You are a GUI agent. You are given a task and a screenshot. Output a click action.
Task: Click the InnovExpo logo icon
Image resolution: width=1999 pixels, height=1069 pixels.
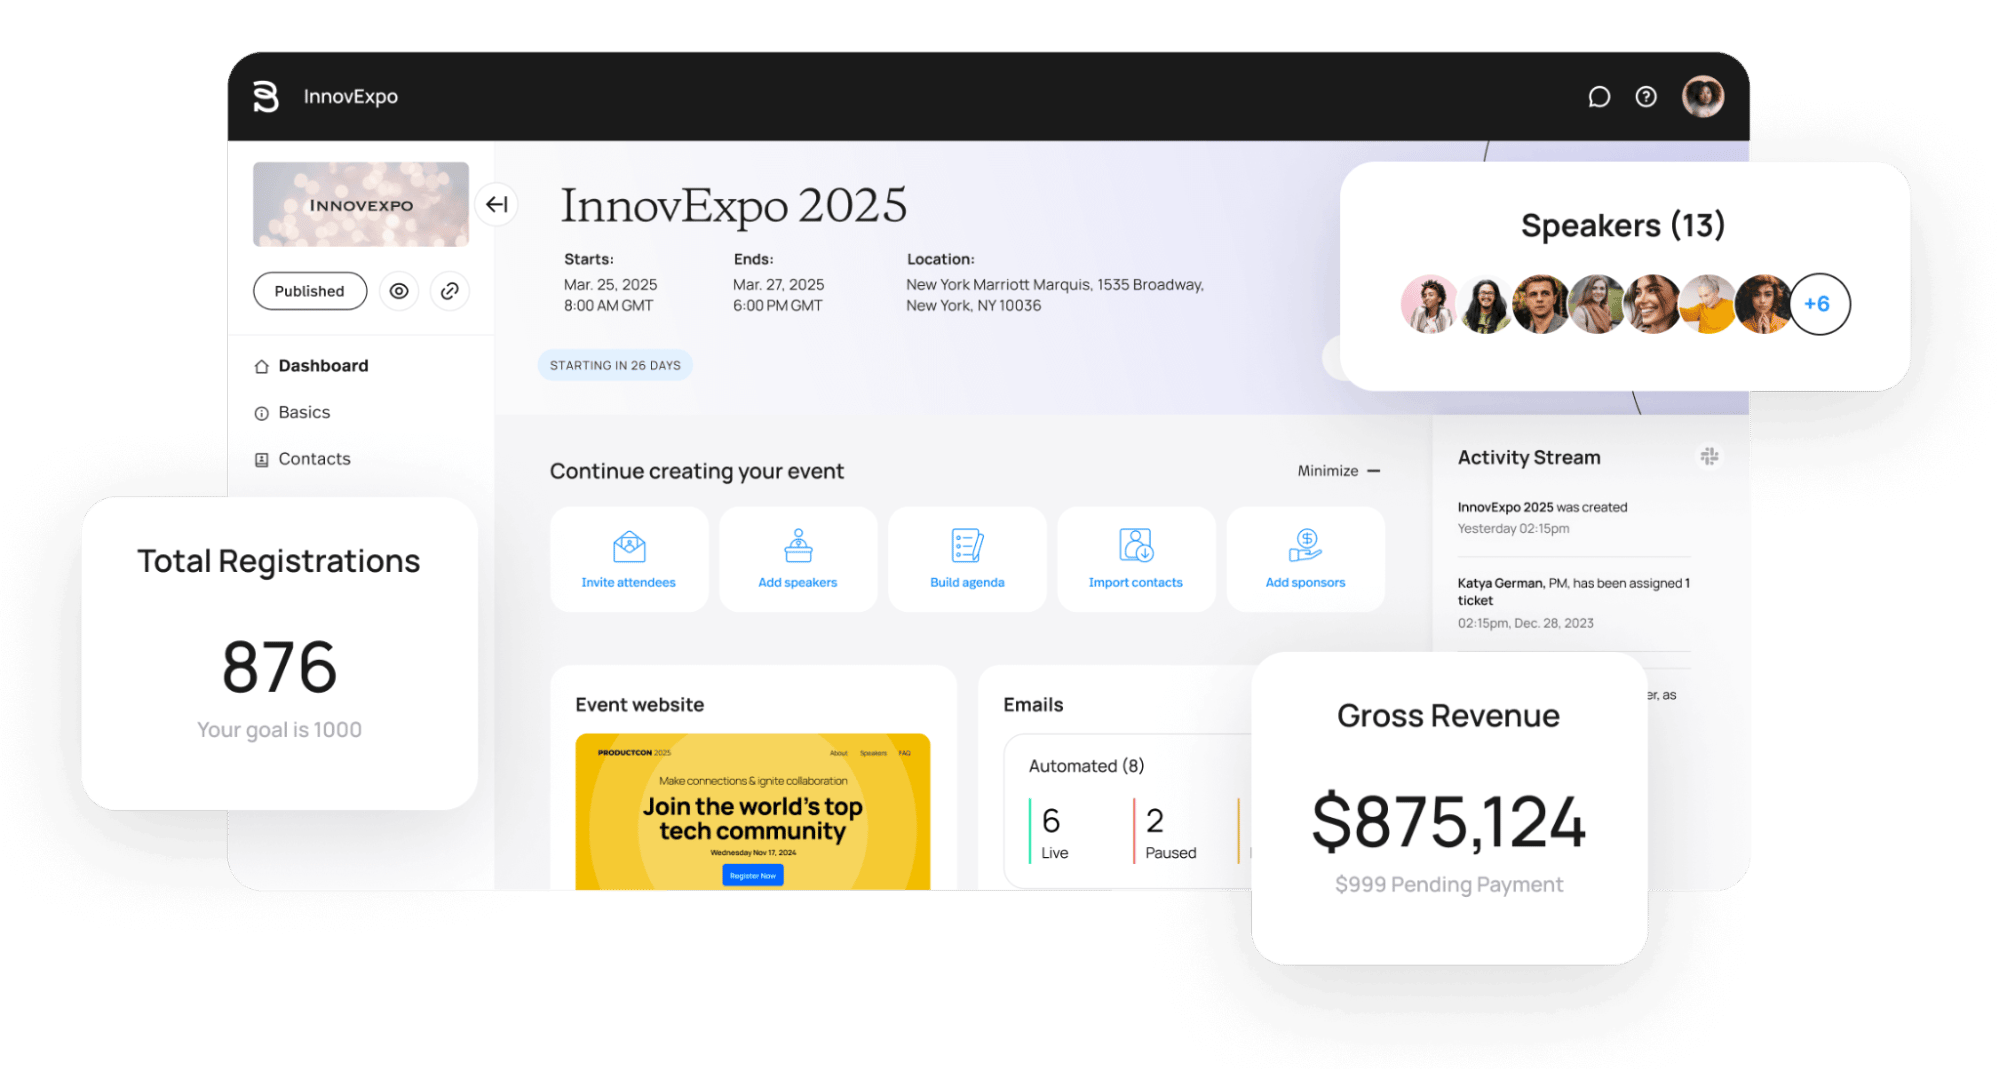coord(266,97)
